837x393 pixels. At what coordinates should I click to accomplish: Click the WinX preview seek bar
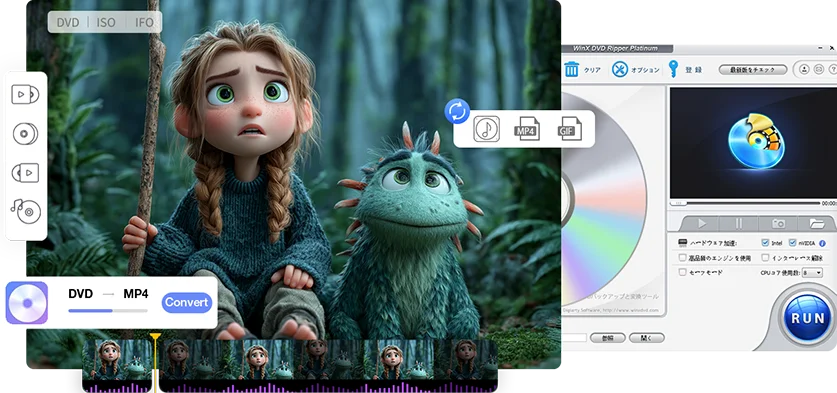click(x=746, y=203)
